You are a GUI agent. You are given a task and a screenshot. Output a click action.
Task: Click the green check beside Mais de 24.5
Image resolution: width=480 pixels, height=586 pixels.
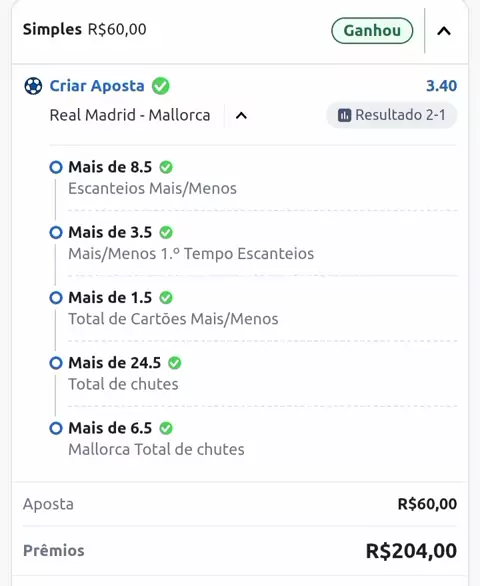(175, 363)
